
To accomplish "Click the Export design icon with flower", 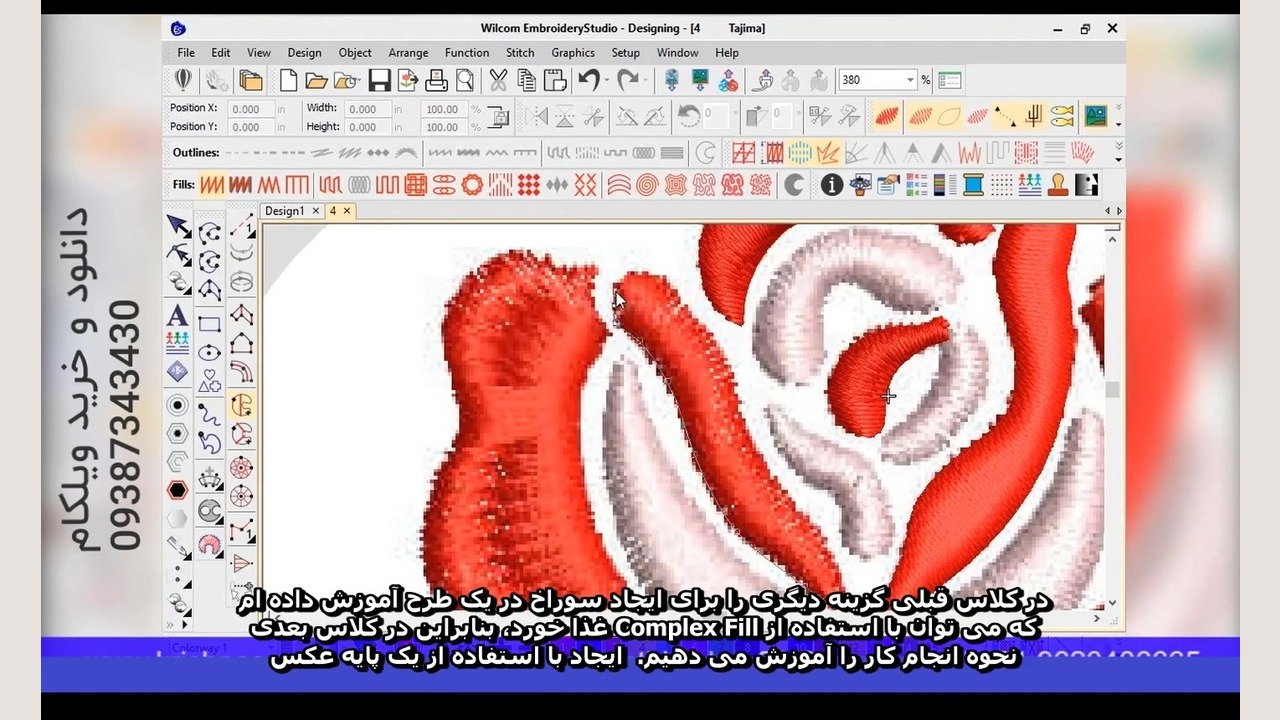I will pos(407,81).
